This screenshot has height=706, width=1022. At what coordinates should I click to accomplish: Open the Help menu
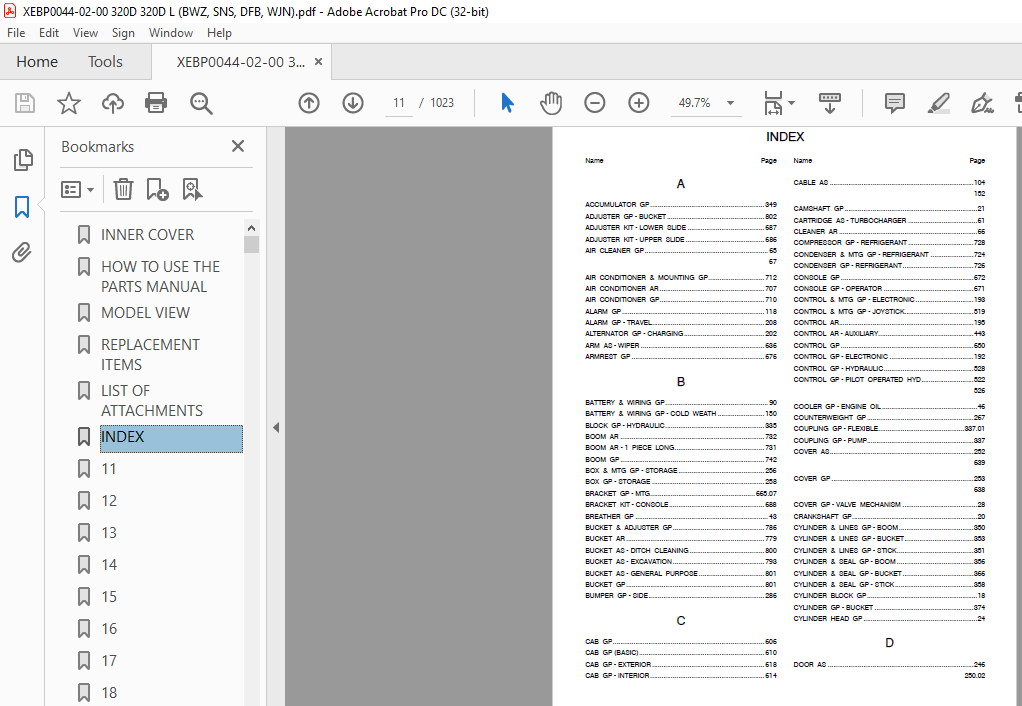[219, 33]
